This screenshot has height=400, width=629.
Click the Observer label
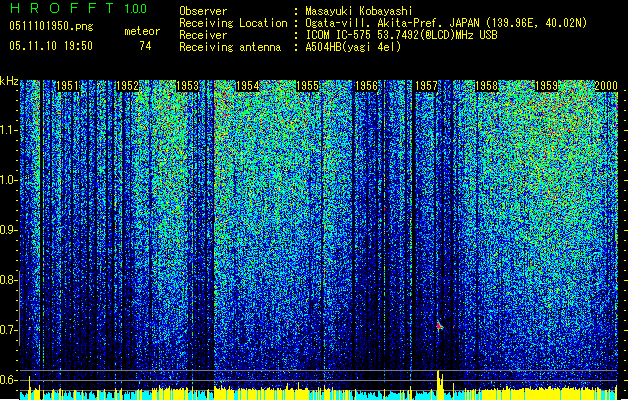pos(203,11)
